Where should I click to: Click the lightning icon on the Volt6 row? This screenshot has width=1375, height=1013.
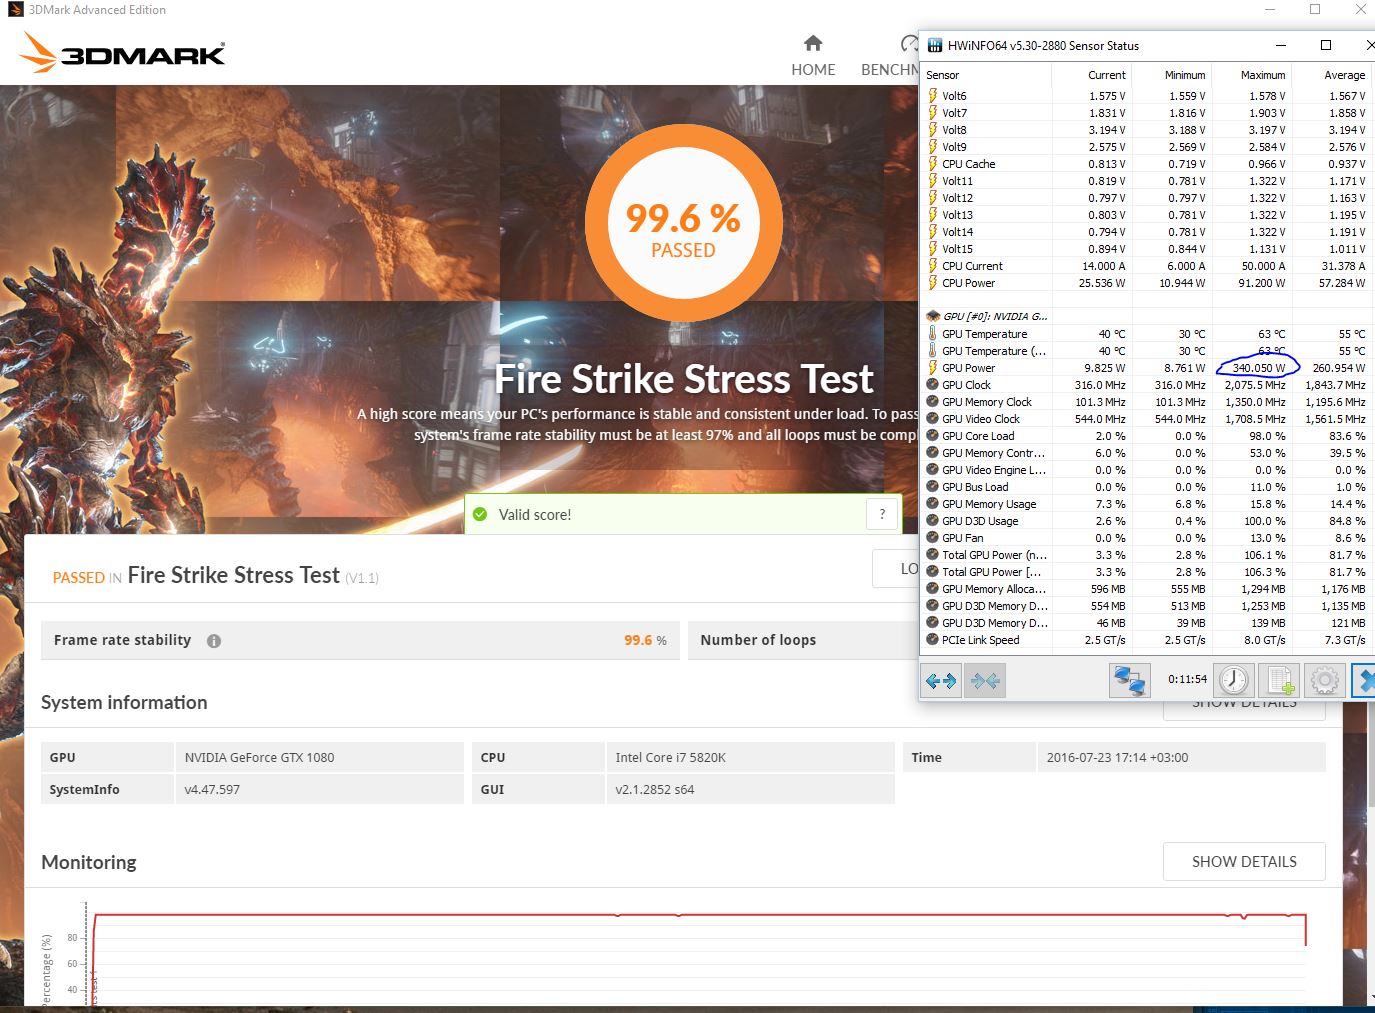point(933,96)
